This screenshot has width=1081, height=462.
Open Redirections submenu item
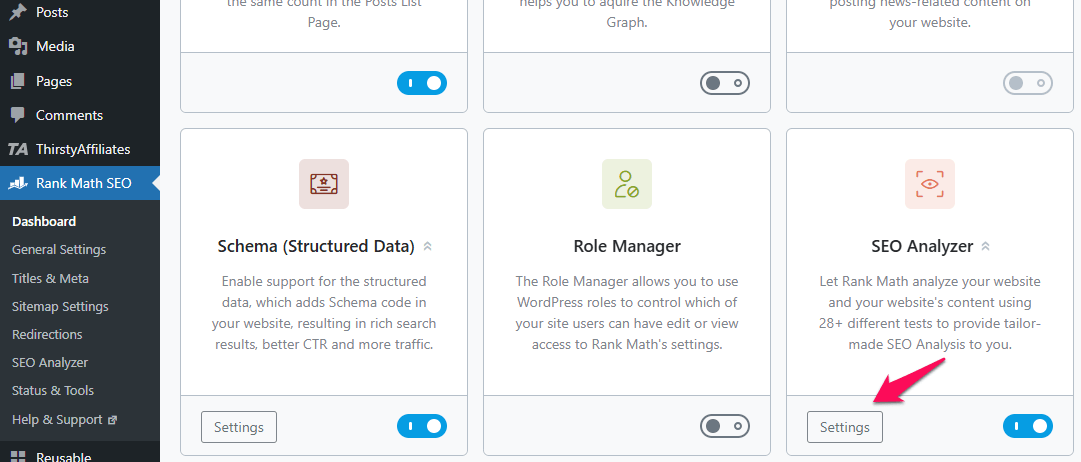coord(47,334)
